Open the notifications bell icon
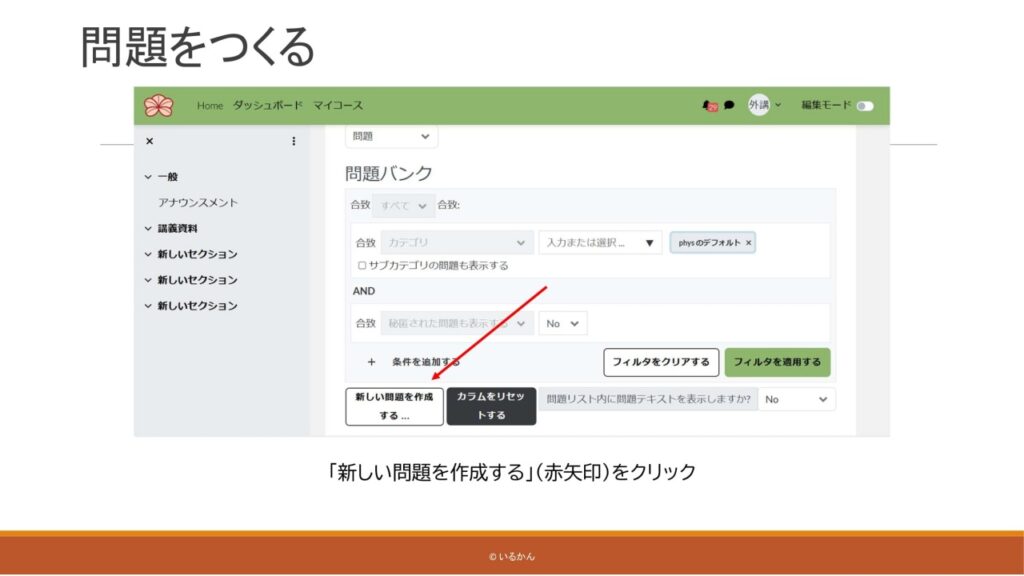The image size is (1024, 576). (709, 105)
